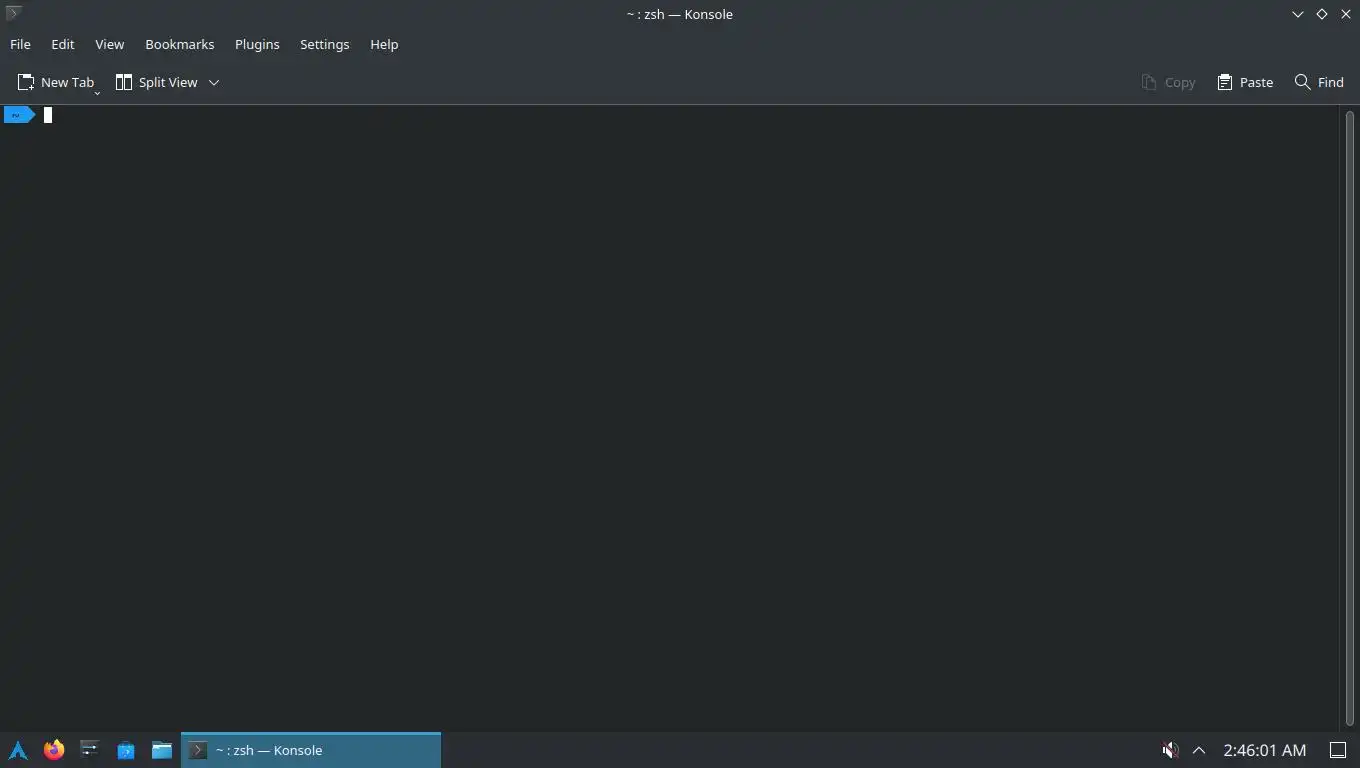Click the muted volume tray icon
The image size is (1360, 768).
pyautogui.click(x=1169, y=750)
